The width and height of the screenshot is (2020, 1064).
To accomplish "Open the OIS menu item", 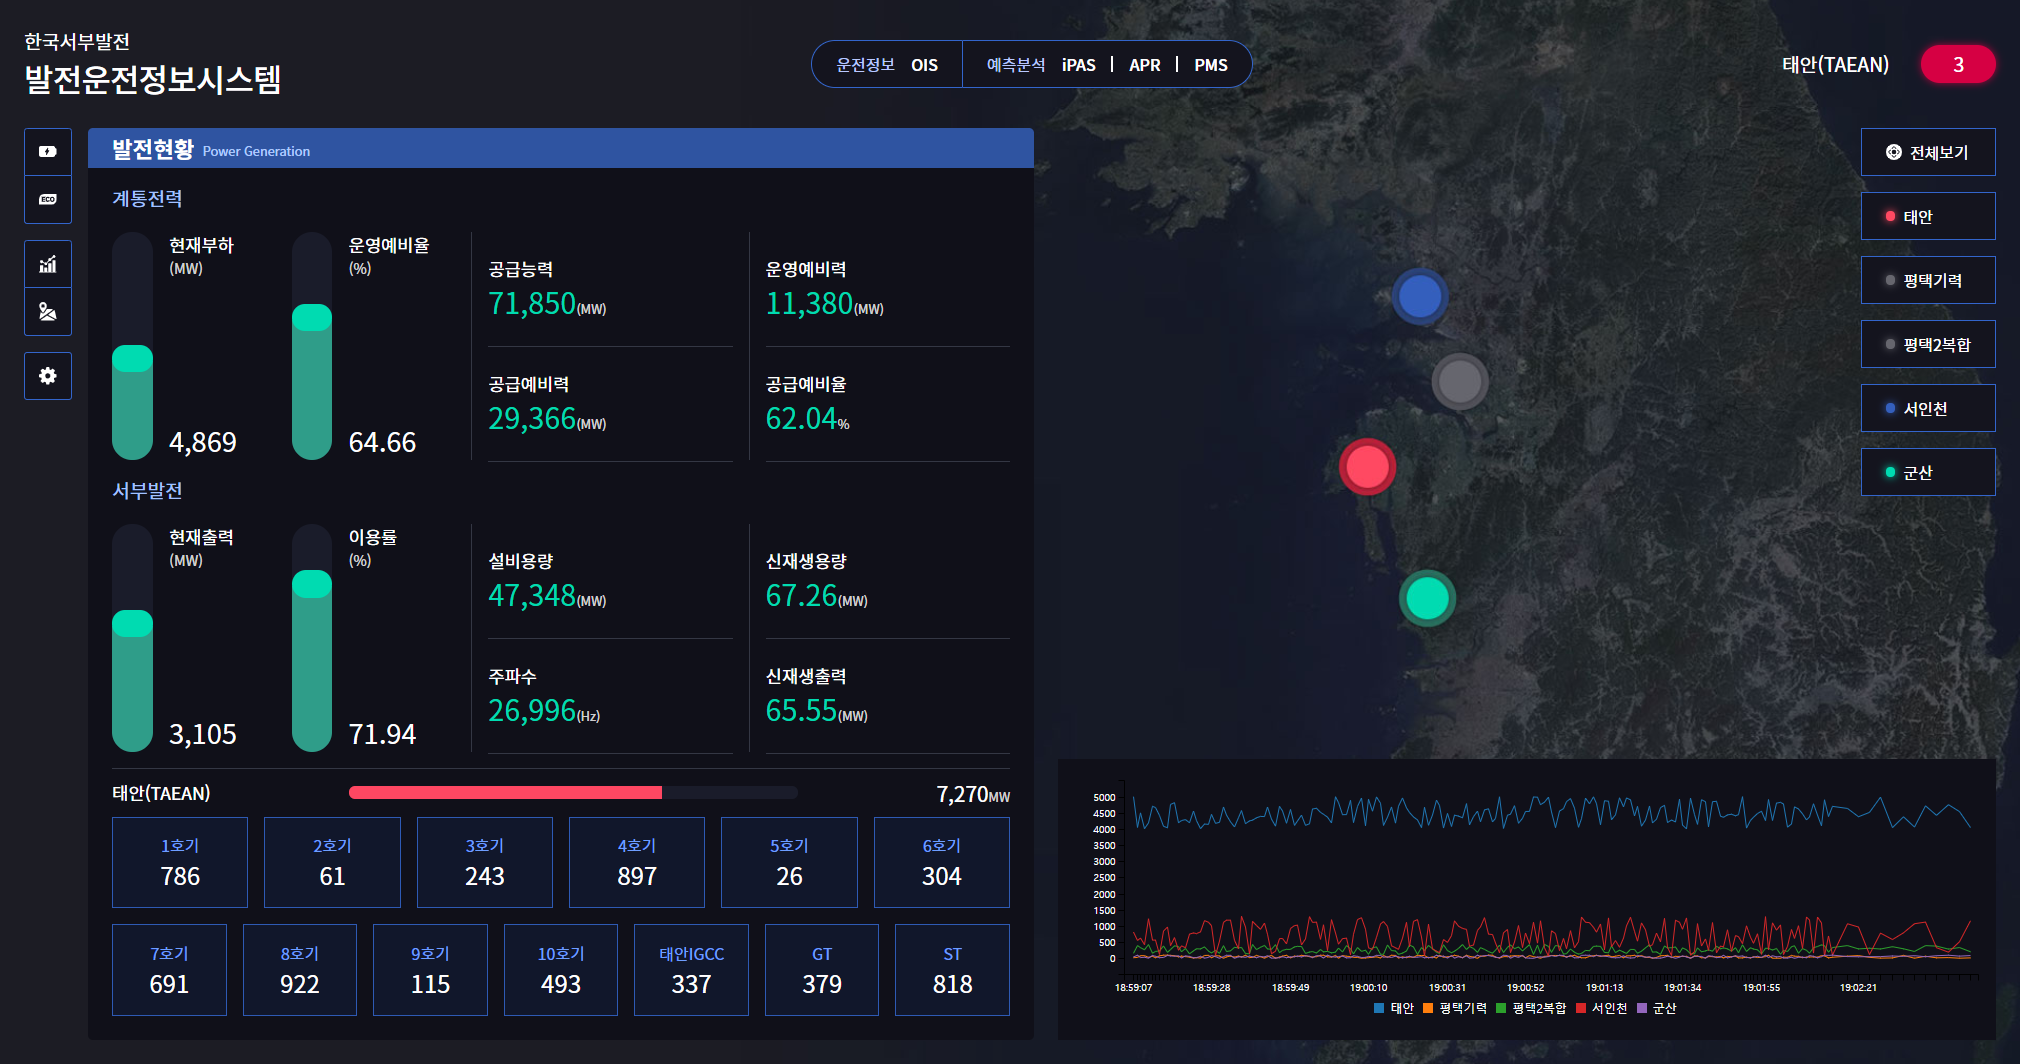I will click(x=924, y=65).
